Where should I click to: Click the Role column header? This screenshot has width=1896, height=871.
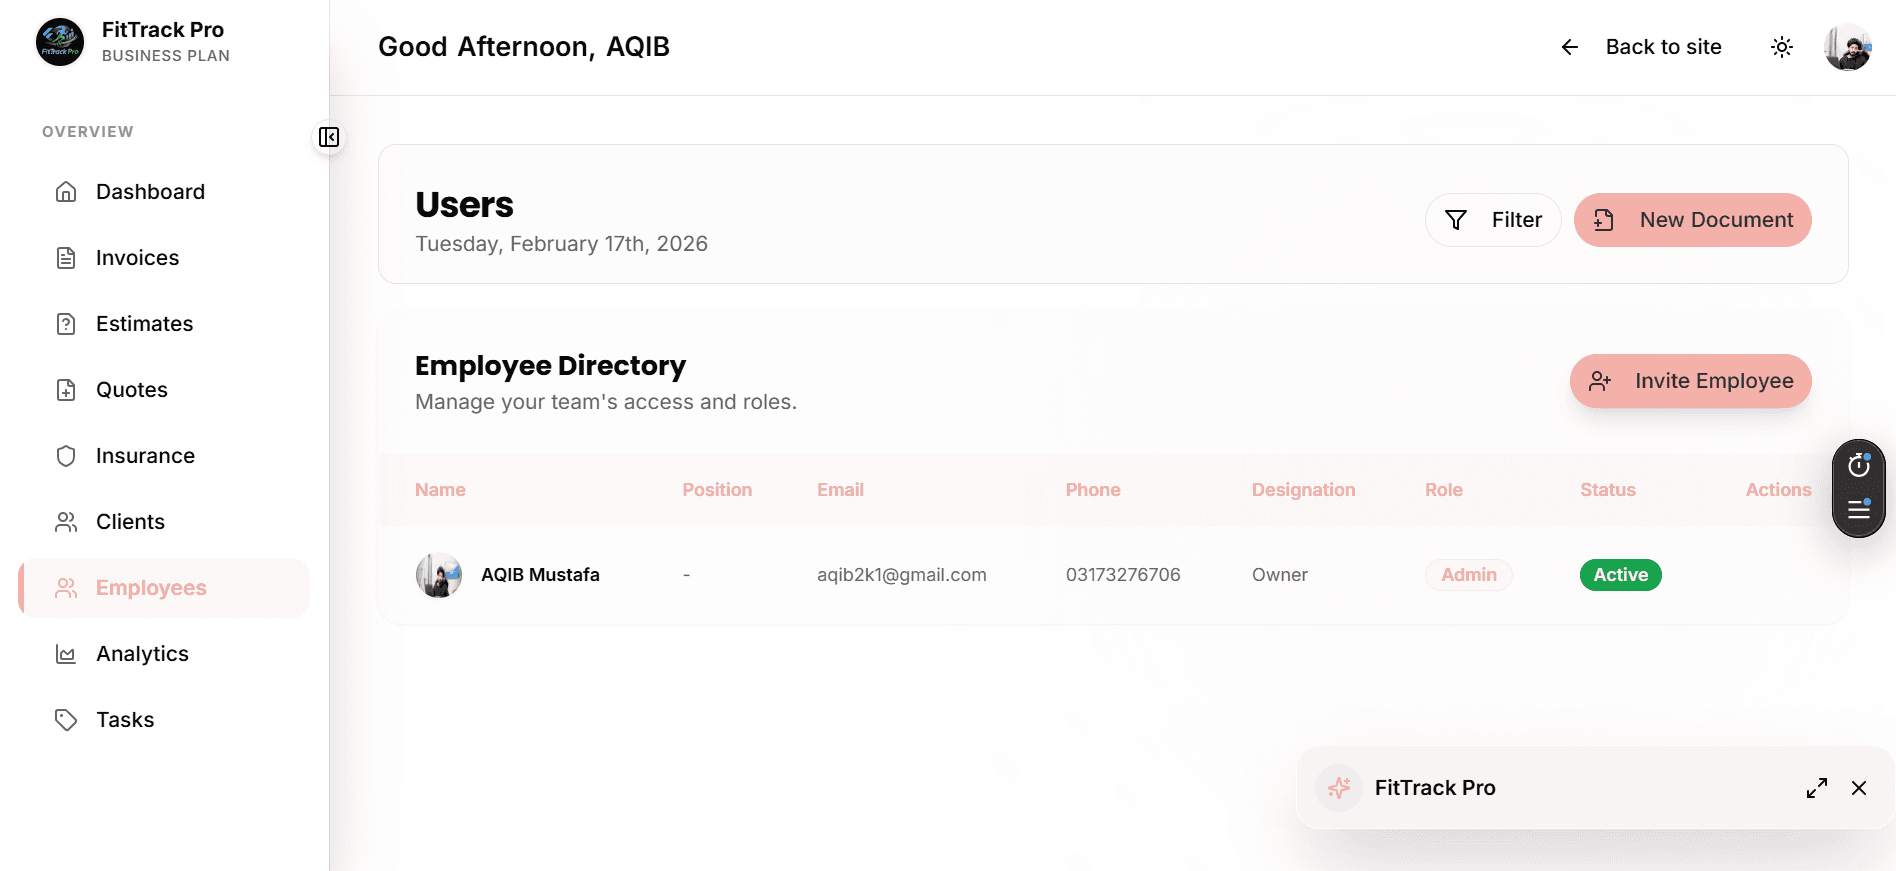pyautogui.click(x=1444, y=490)
